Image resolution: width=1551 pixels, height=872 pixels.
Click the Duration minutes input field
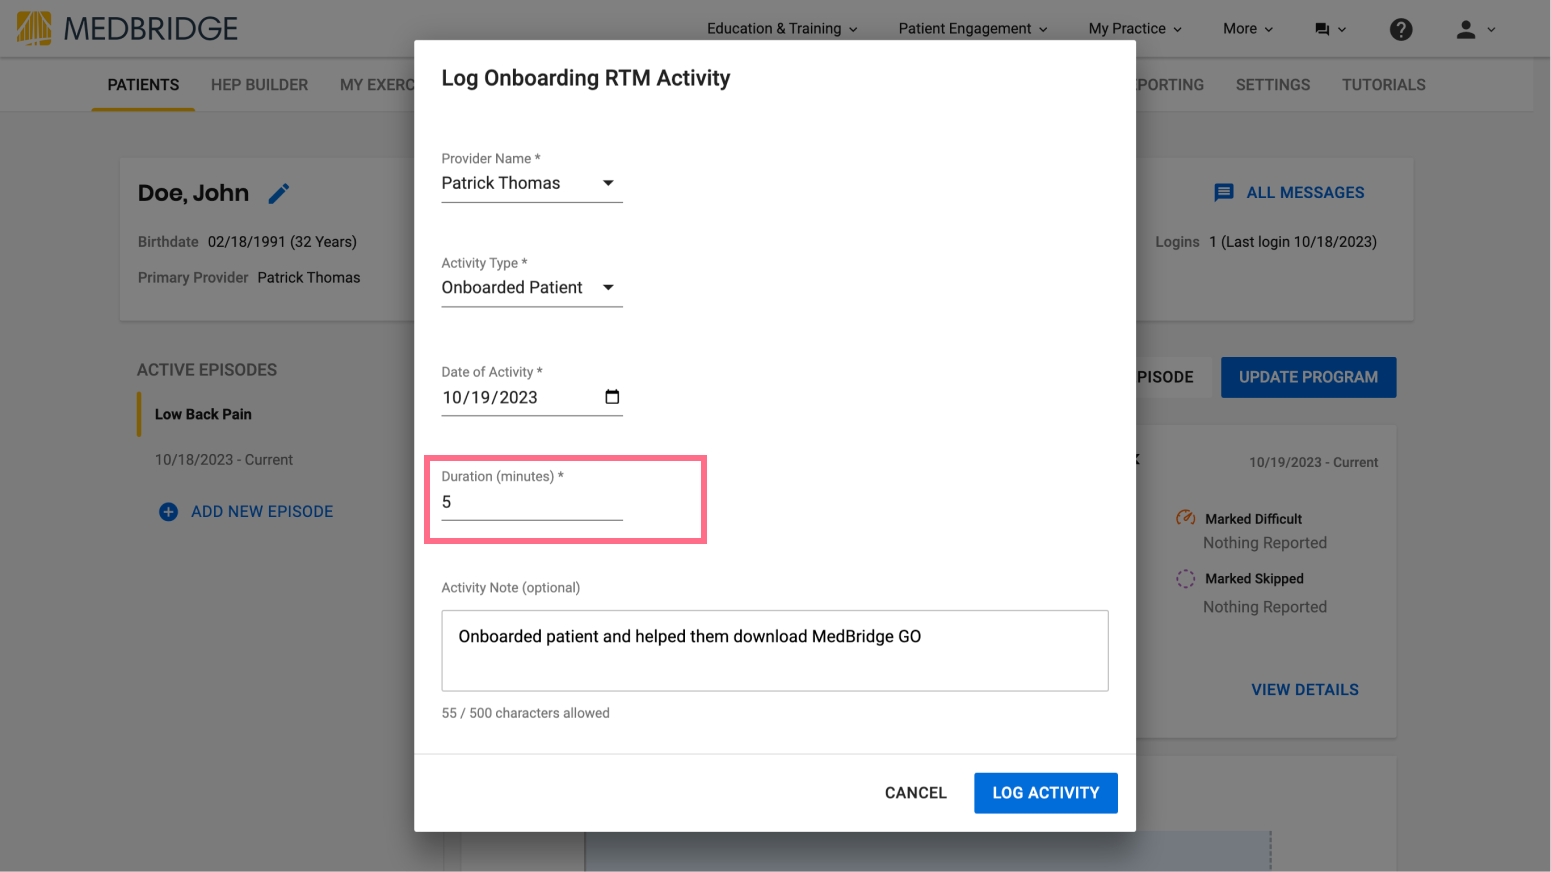click(x=532, y=503)
